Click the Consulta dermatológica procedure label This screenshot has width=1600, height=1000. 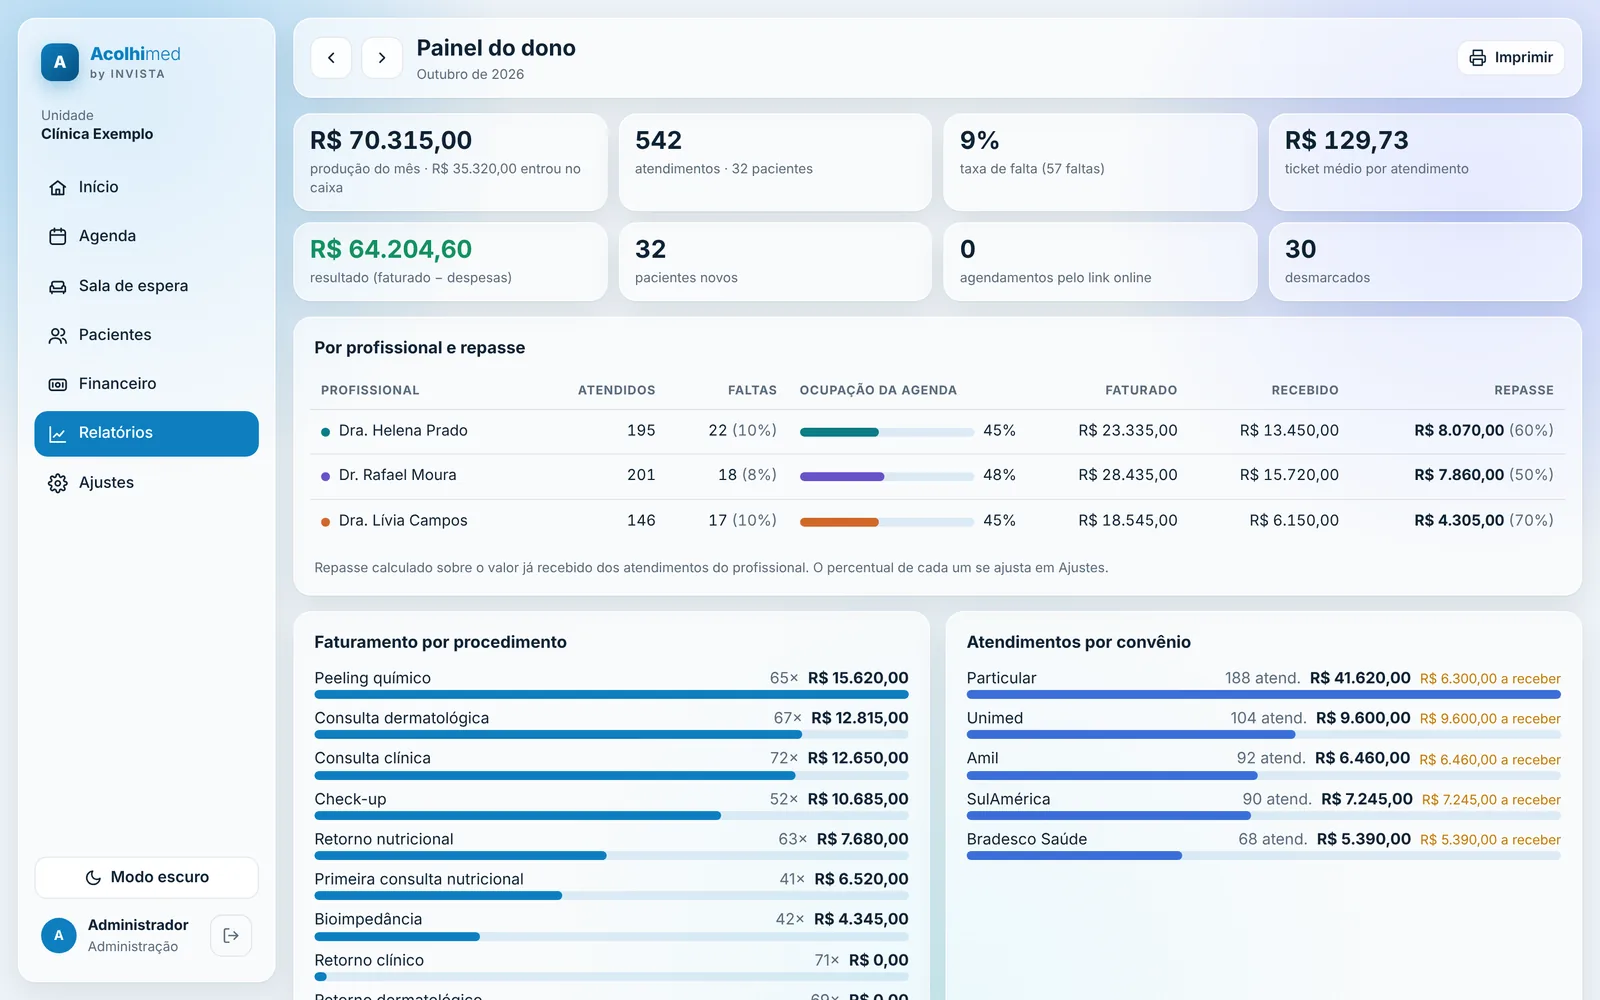tap(402, 718)
